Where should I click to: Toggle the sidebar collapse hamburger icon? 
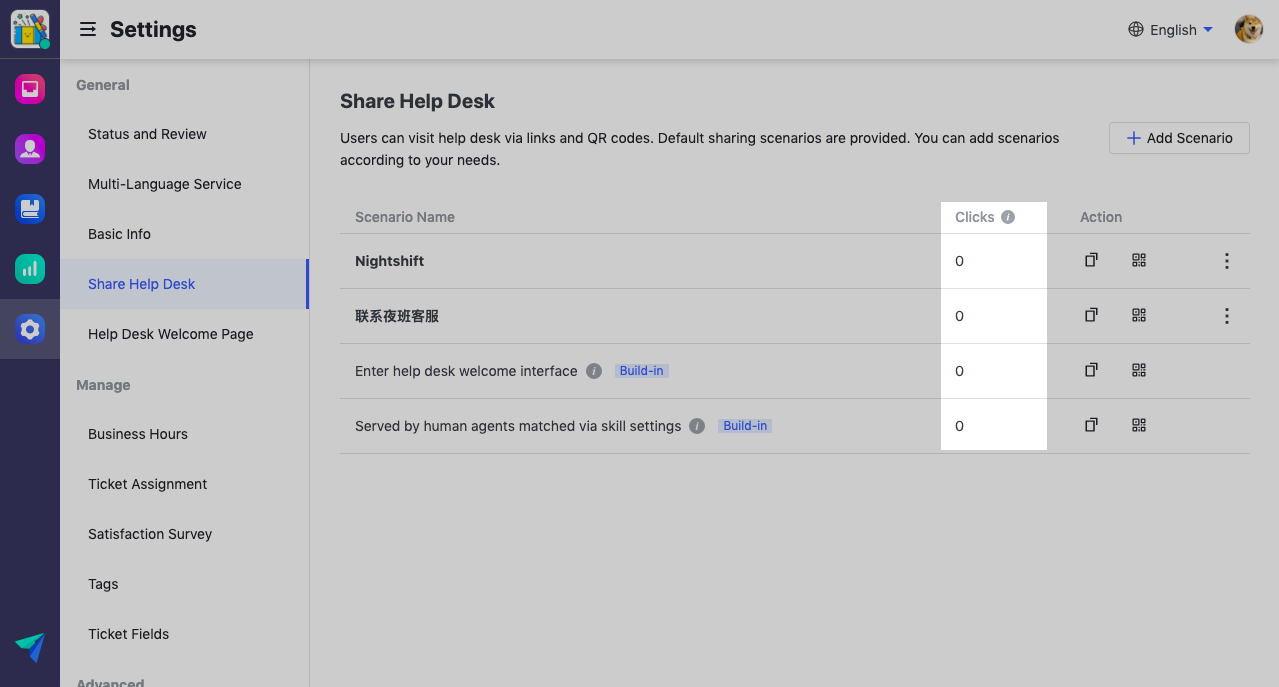(88, 30)
